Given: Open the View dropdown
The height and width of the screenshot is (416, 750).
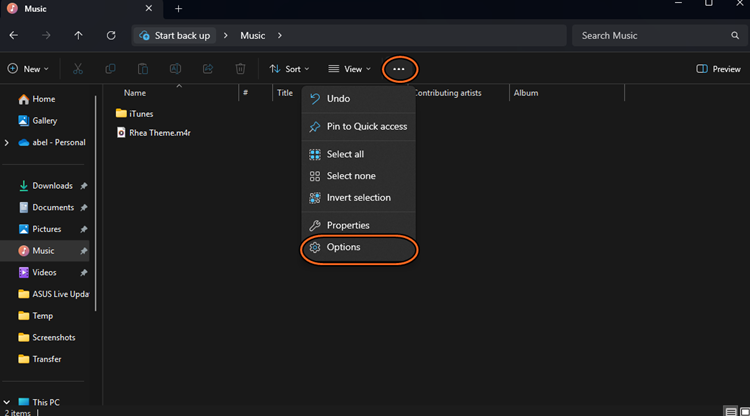Looking at the screenshot, I should point(350,69).
